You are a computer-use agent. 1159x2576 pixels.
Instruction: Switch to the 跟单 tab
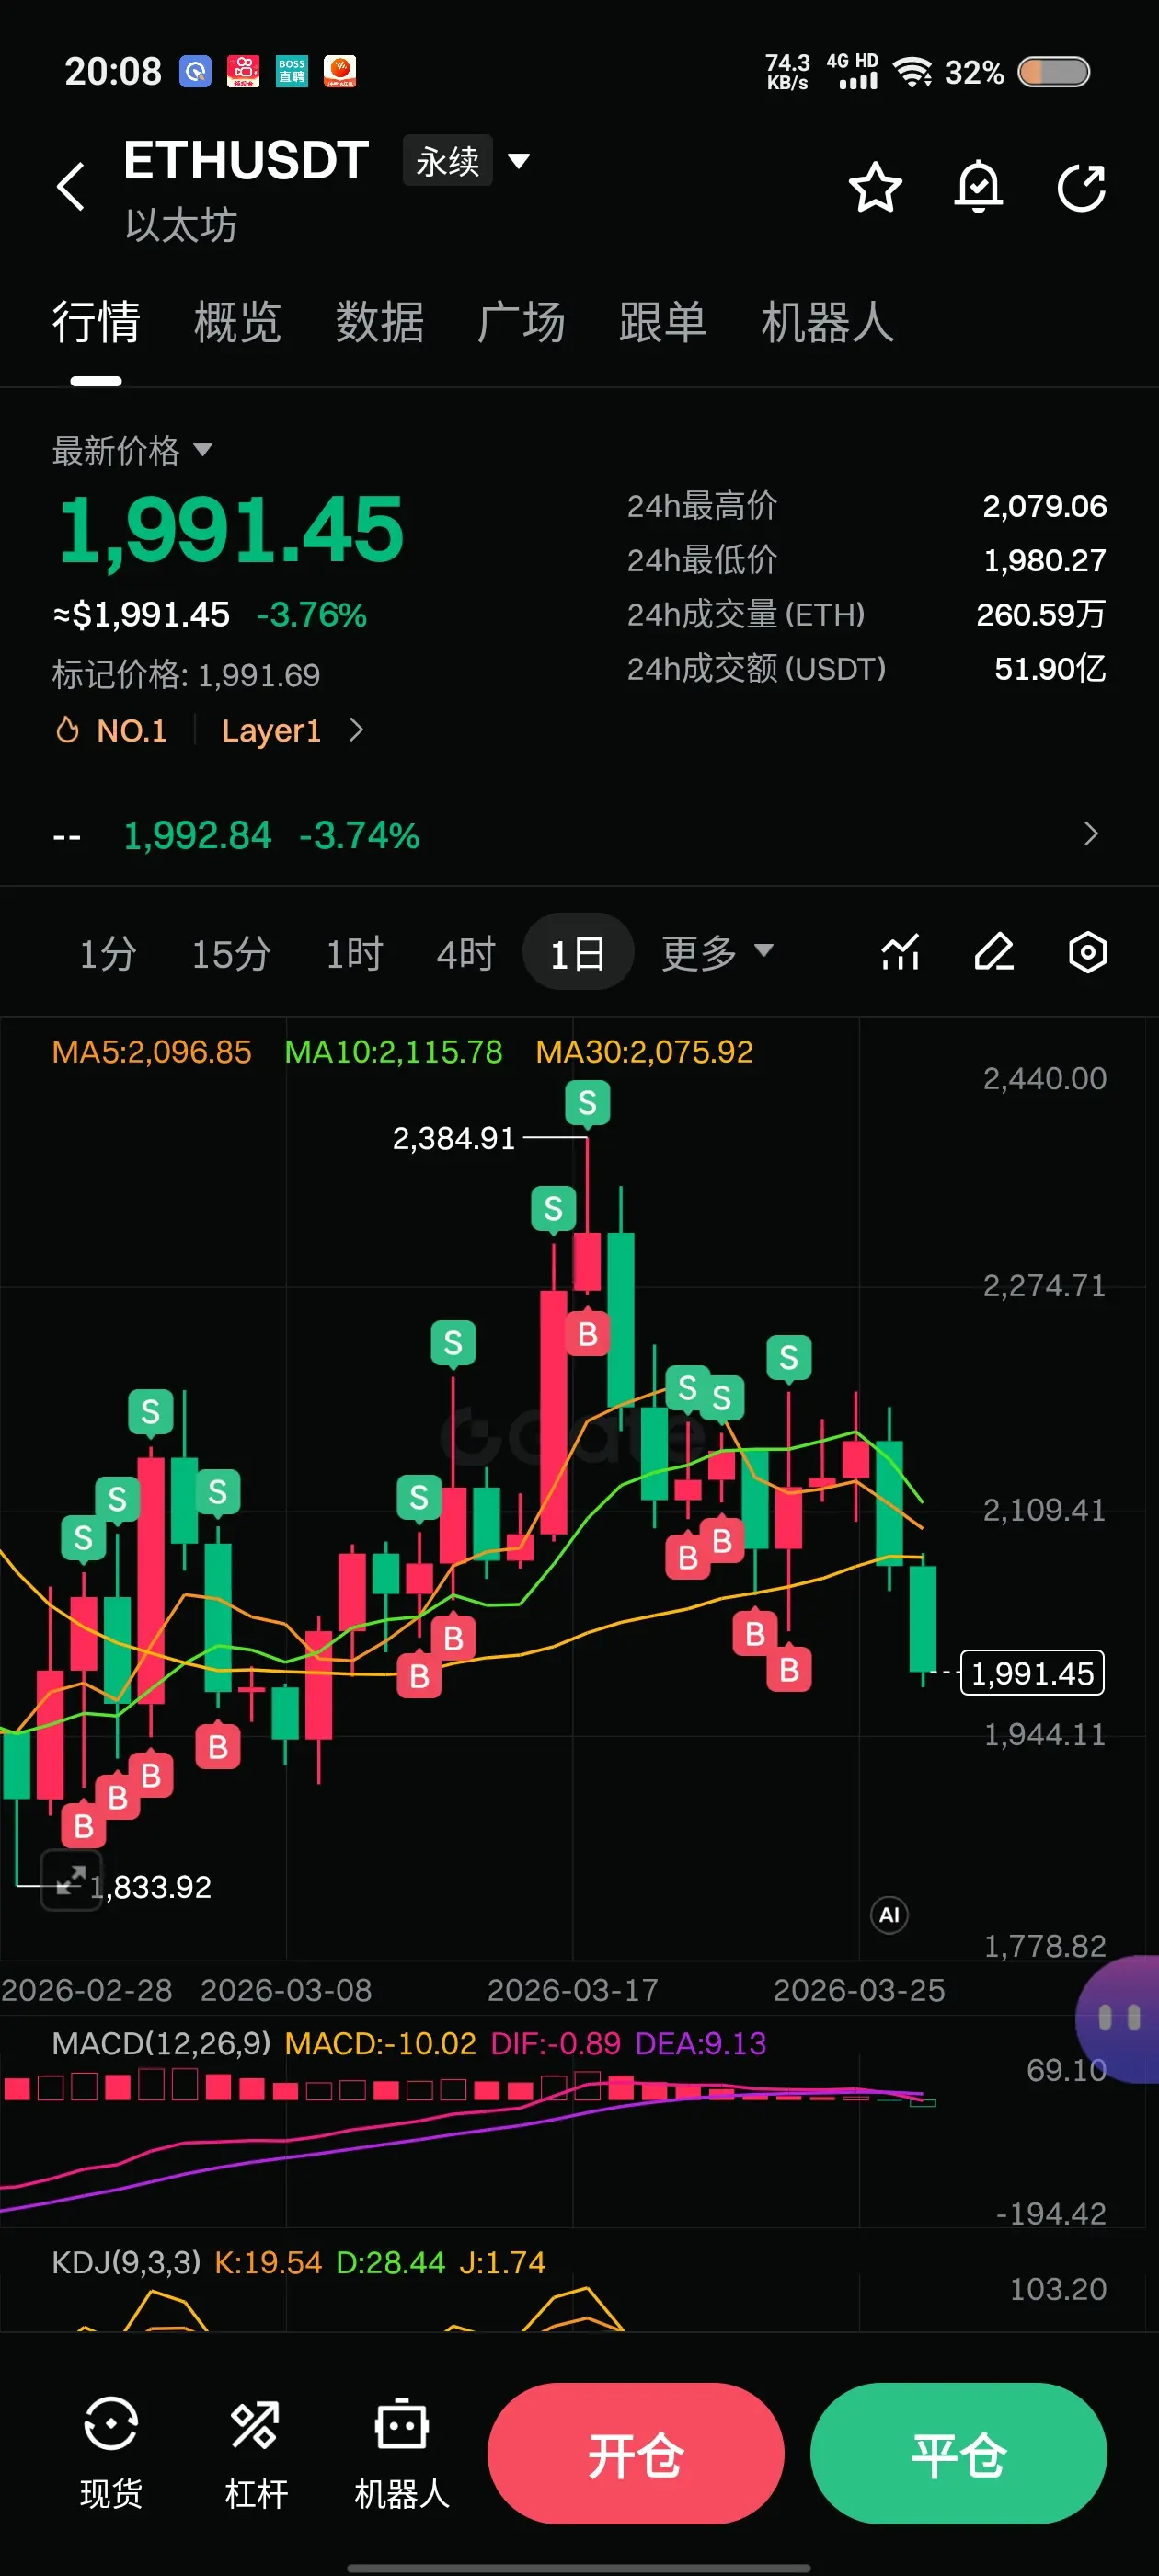point(663,322)
